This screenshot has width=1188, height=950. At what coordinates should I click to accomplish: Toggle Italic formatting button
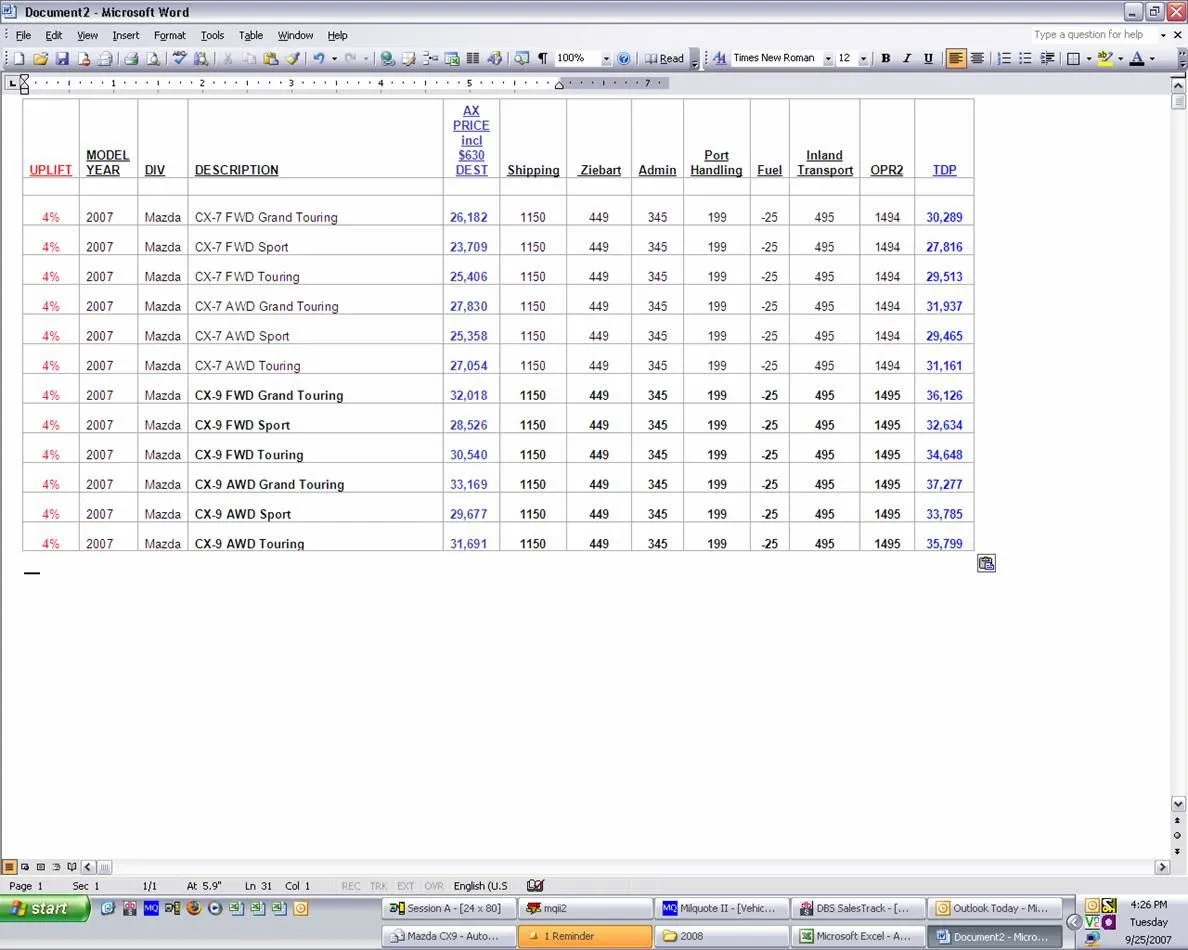point(907,59)
